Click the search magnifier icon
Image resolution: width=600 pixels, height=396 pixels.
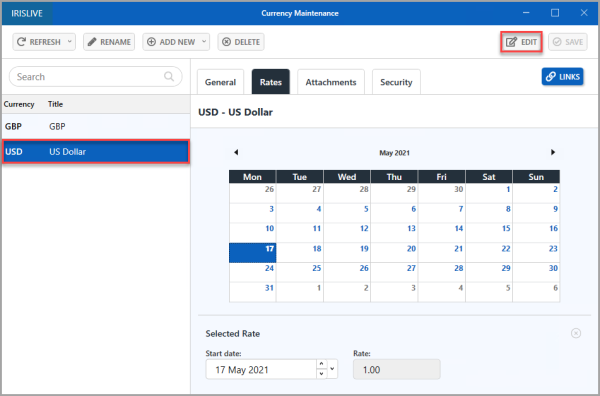point(169,76)
